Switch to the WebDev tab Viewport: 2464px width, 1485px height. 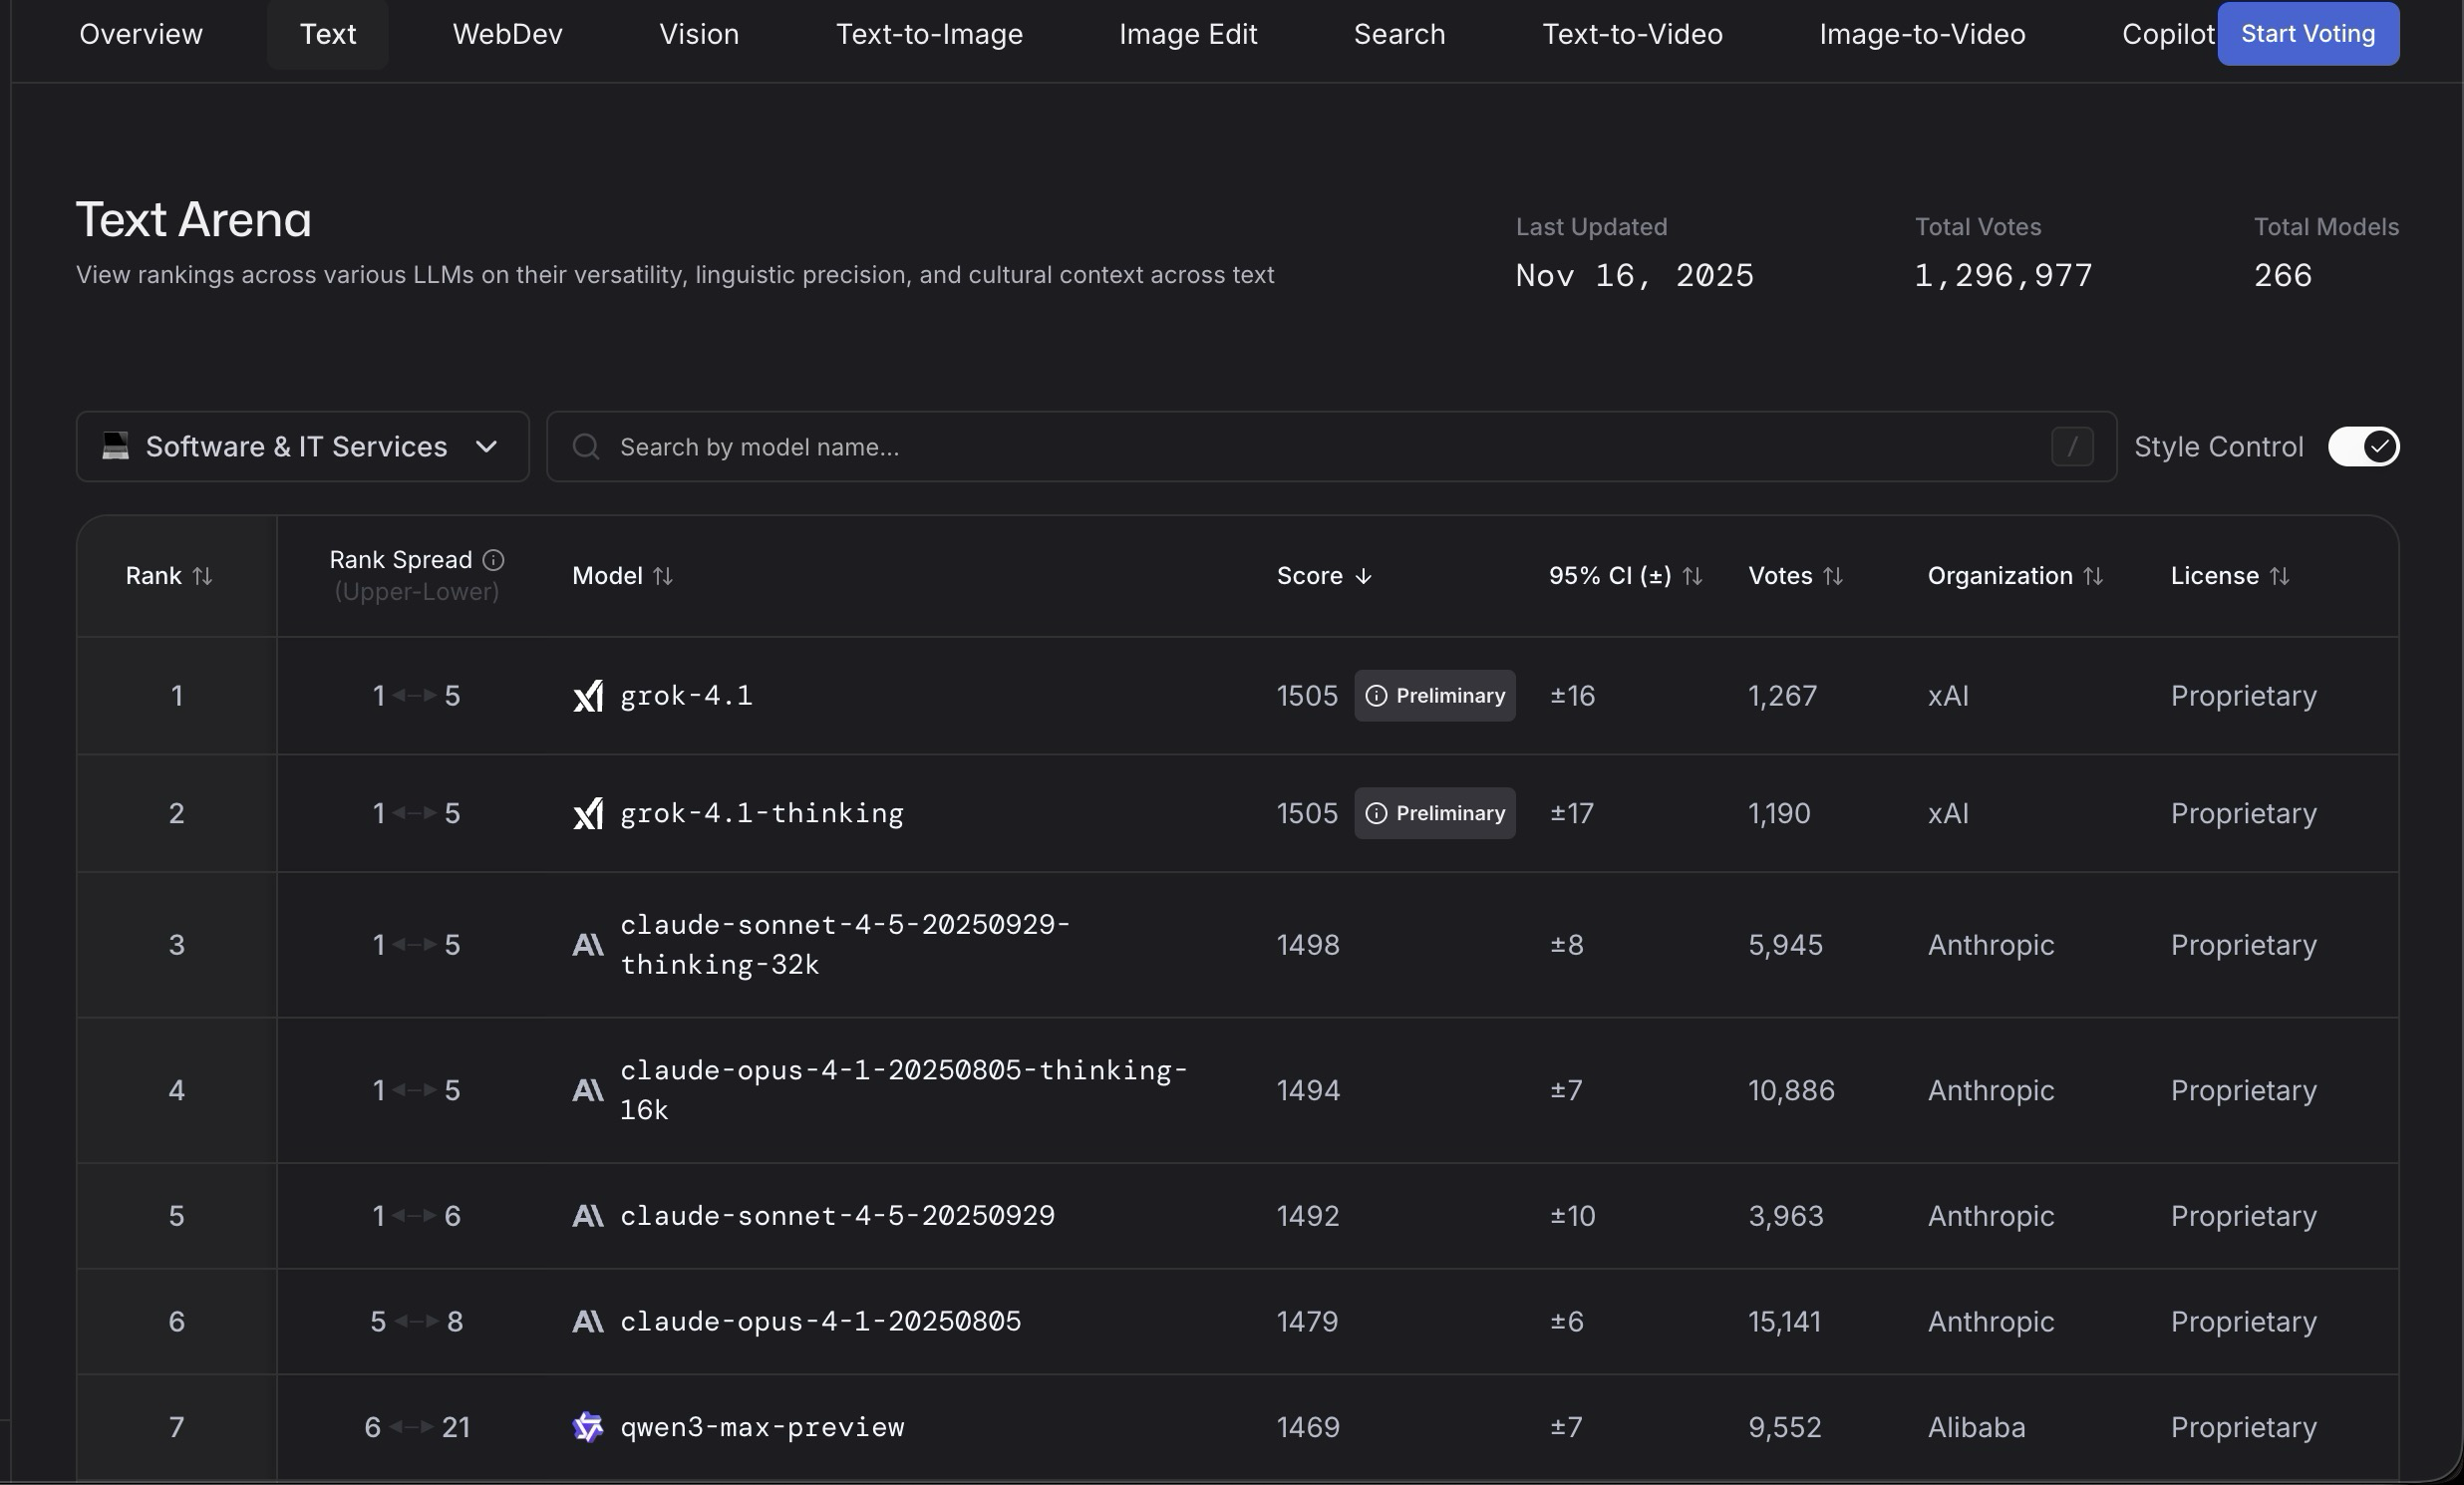click(x=507, y=34)
